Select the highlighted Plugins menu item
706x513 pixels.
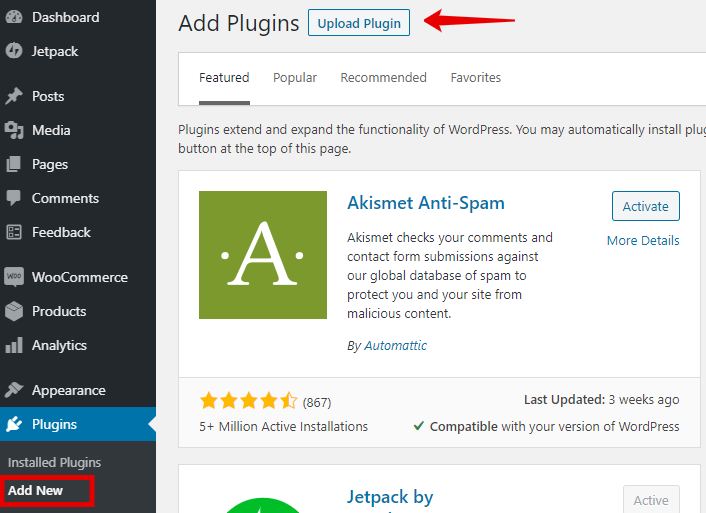click(x=78, y=424)
